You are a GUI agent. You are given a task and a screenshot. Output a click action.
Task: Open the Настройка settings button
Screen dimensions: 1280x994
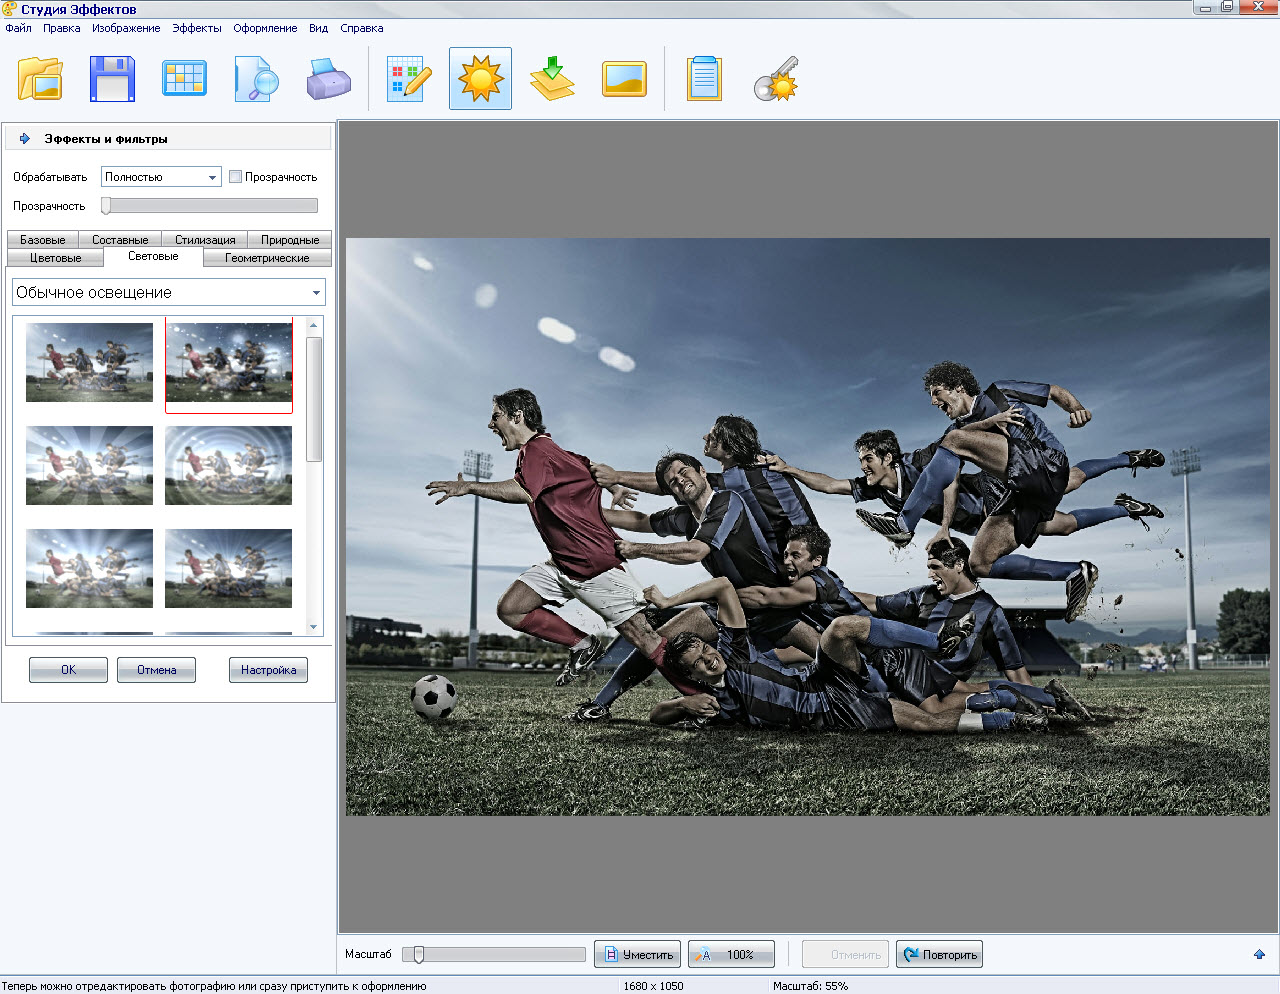(x=268, y=670)
